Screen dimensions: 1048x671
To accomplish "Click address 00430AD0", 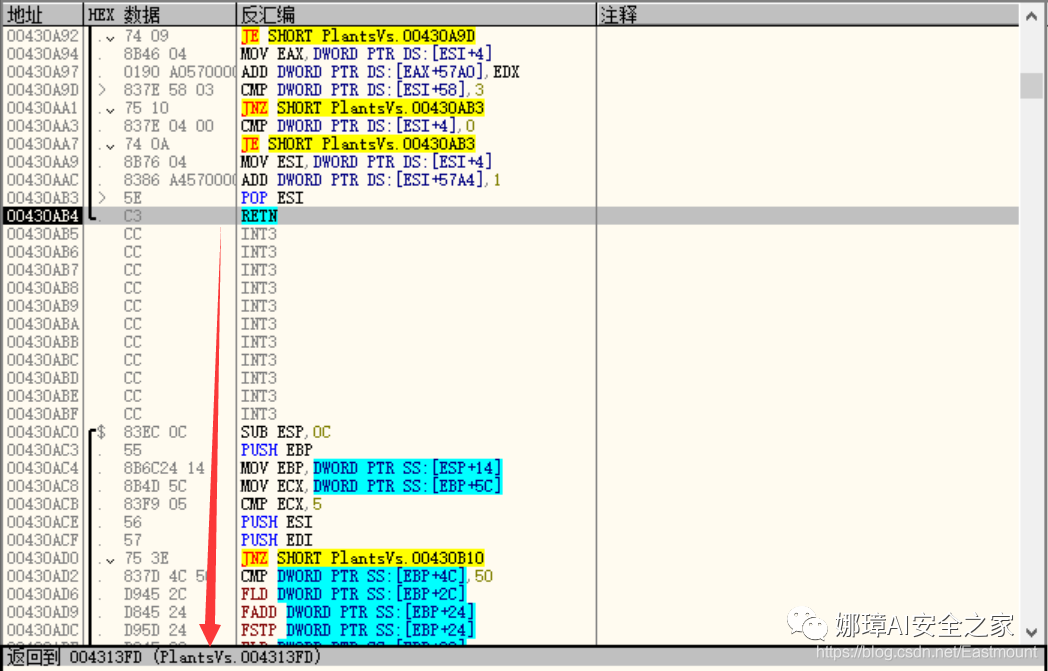I will 42,559.
